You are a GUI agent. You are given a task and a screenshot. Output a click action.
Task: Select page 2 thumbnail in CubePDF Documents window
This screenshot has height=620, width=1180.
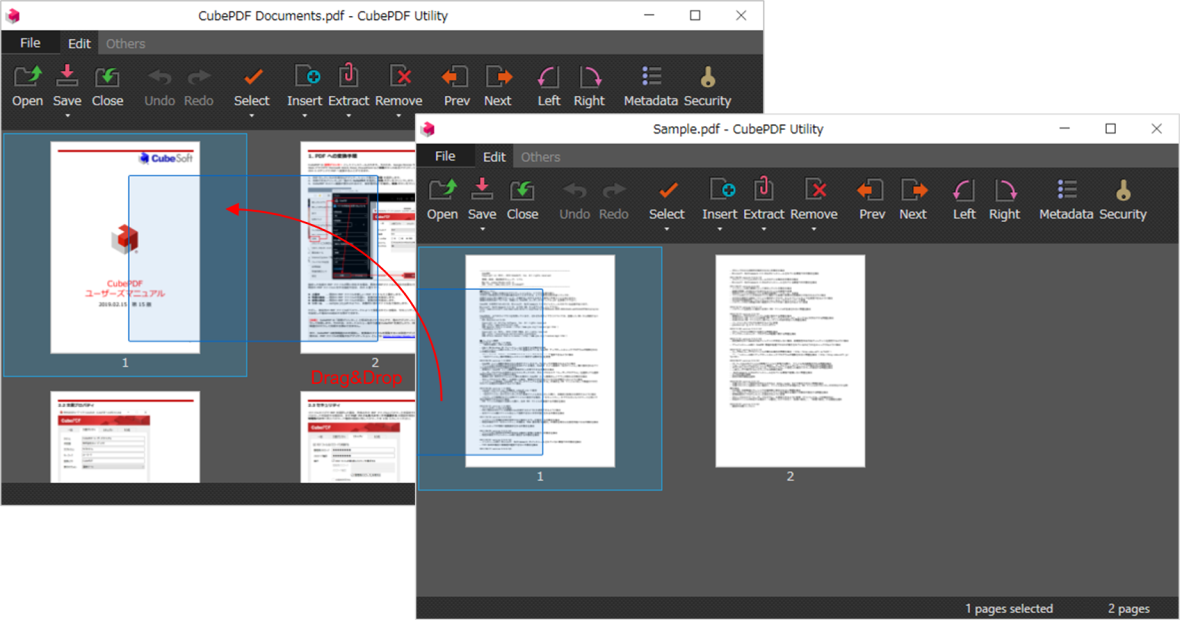click(357, 248)
